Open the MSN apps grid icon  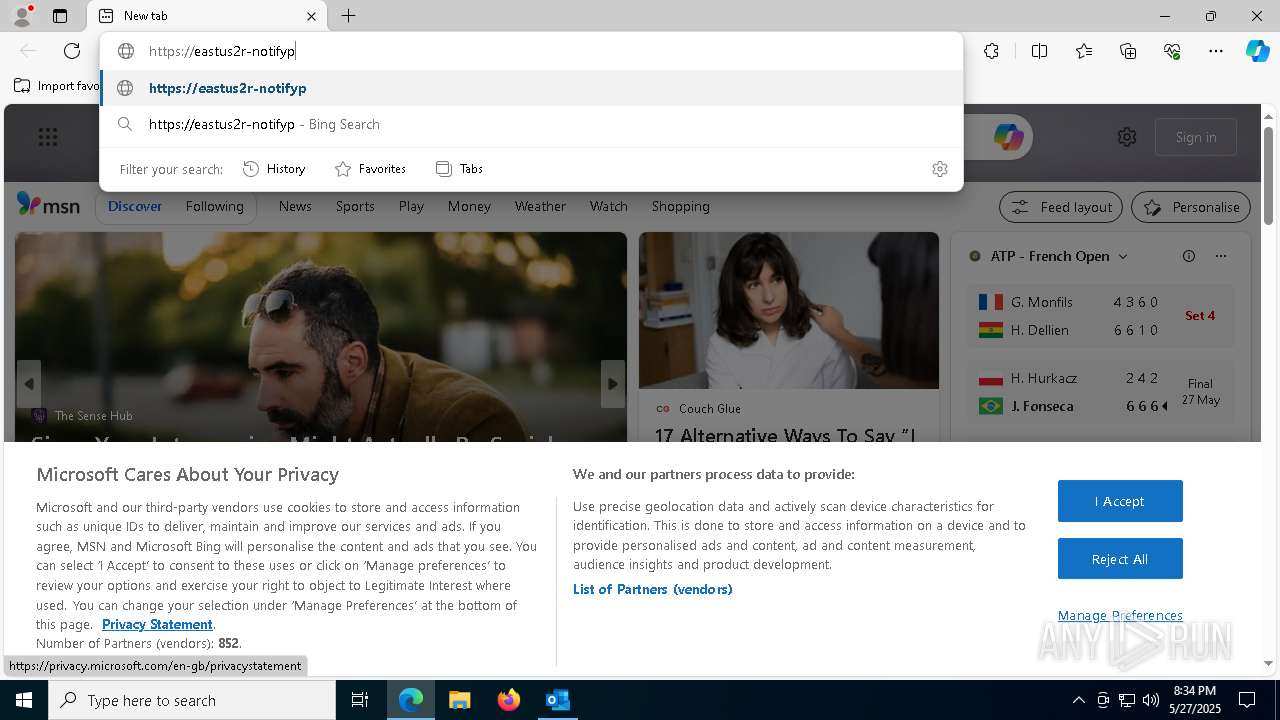[x=48, y=137]
